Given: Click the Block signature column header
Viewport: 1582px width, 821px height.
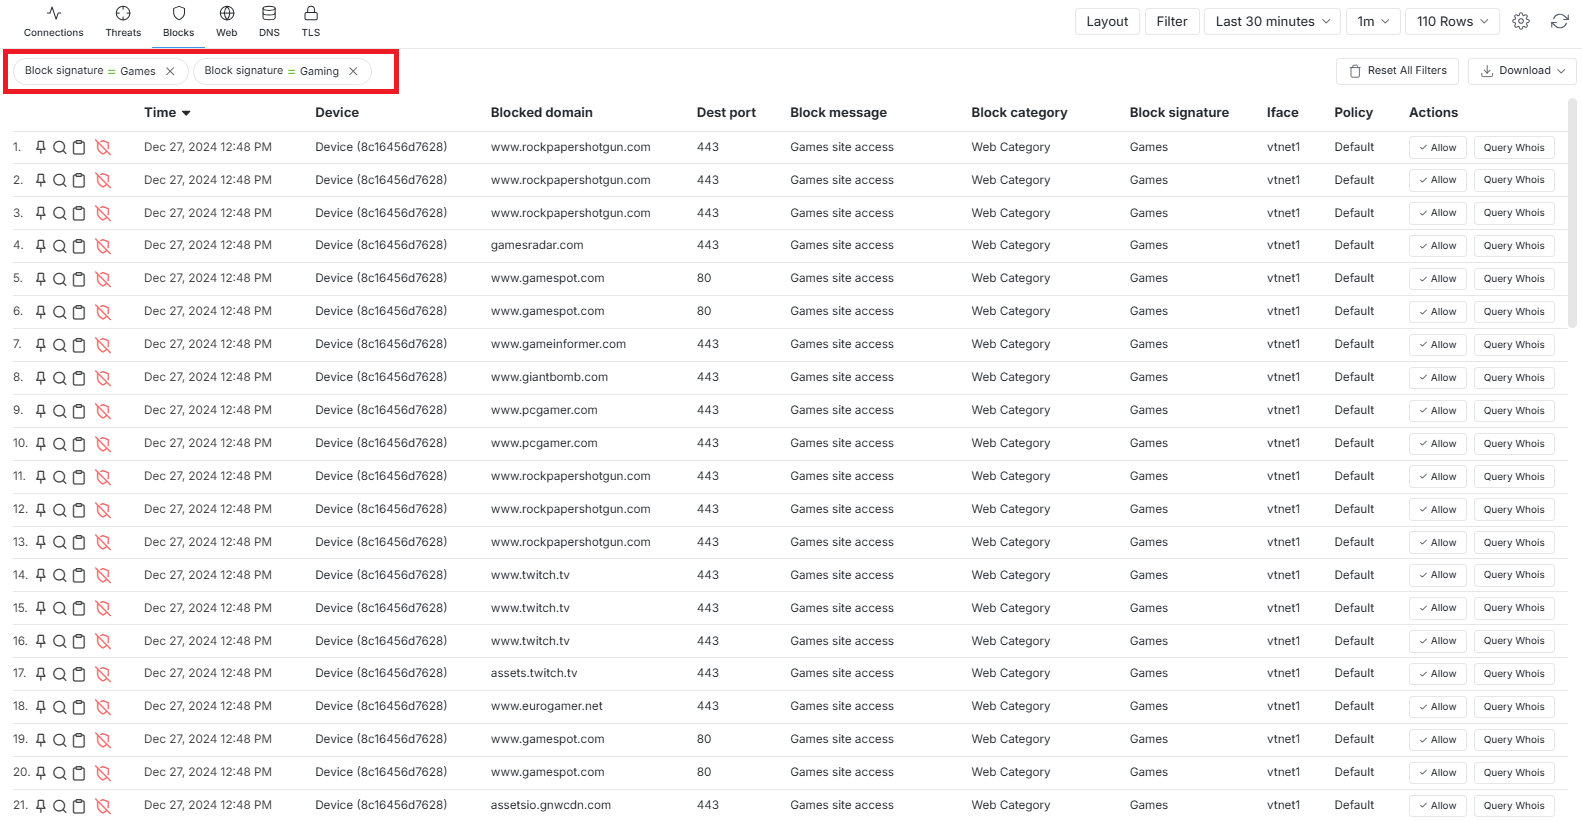Looking at the screenshot, I should (x=1179, y=113).
